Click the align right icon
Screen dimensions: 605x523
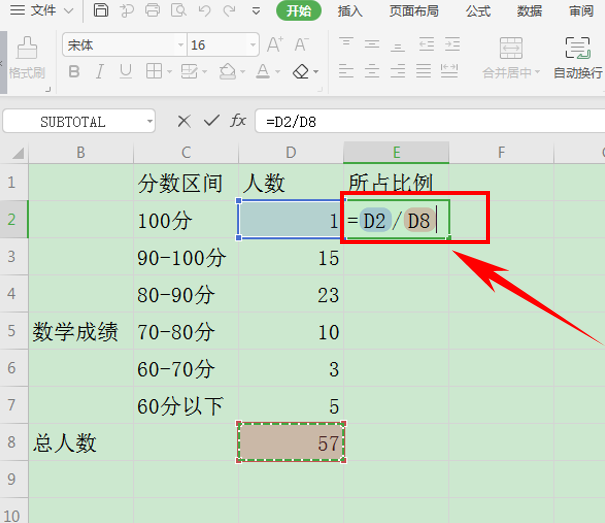(x=397, y=71)
